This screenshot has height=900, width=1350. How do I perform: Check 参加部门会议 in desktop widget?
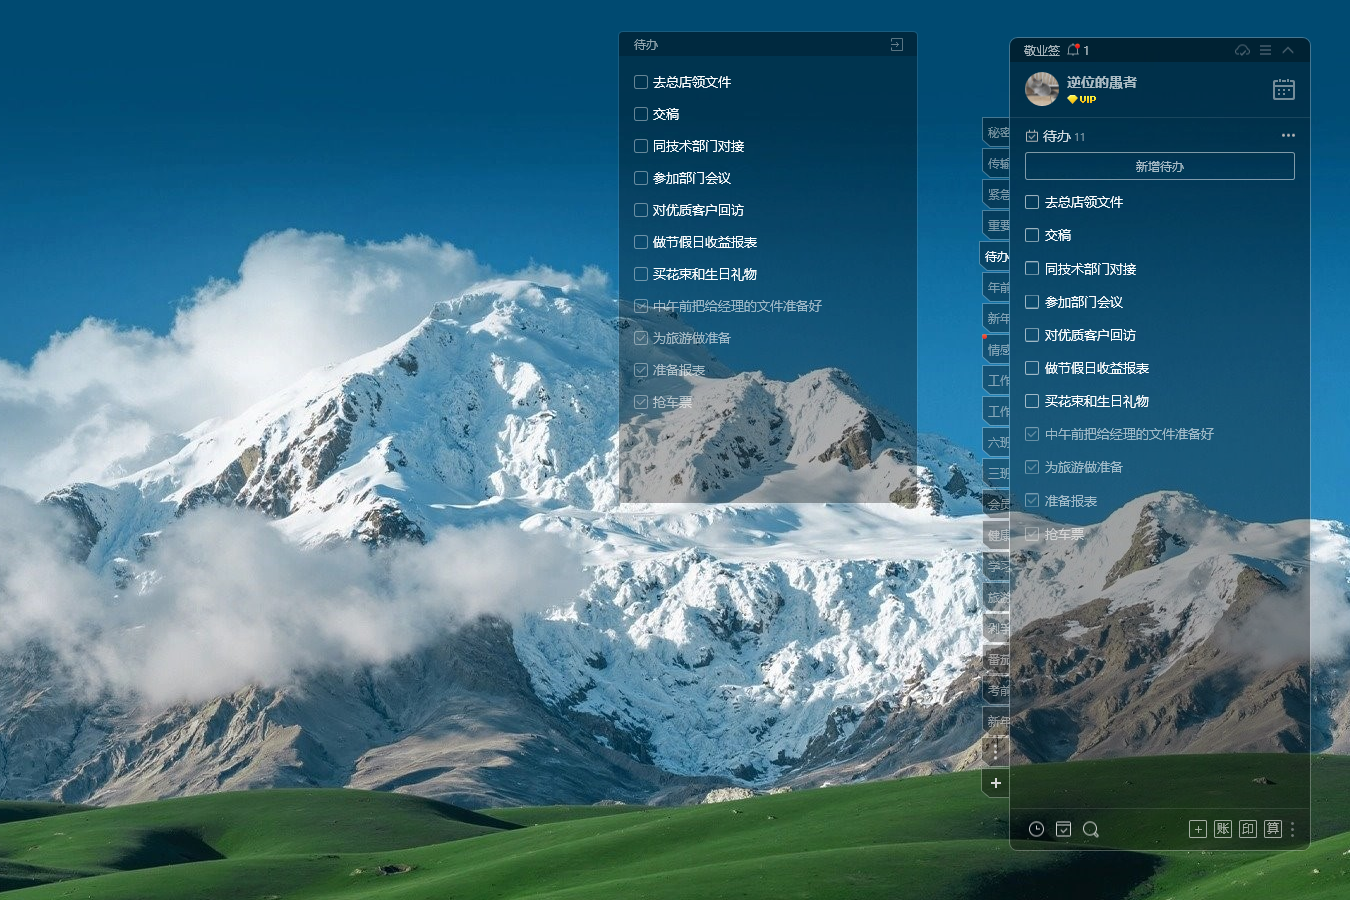pos(641,178)
